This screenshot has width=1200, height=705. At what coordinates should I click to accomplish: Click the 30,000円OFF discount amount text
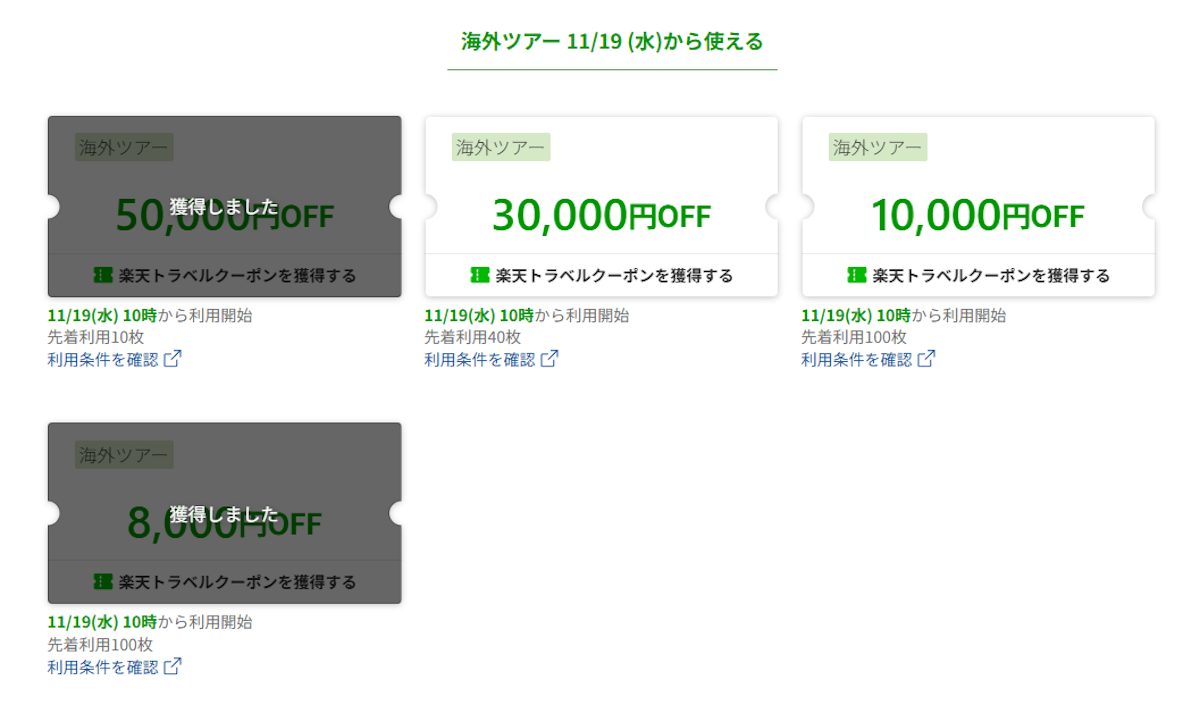(601, 215)
